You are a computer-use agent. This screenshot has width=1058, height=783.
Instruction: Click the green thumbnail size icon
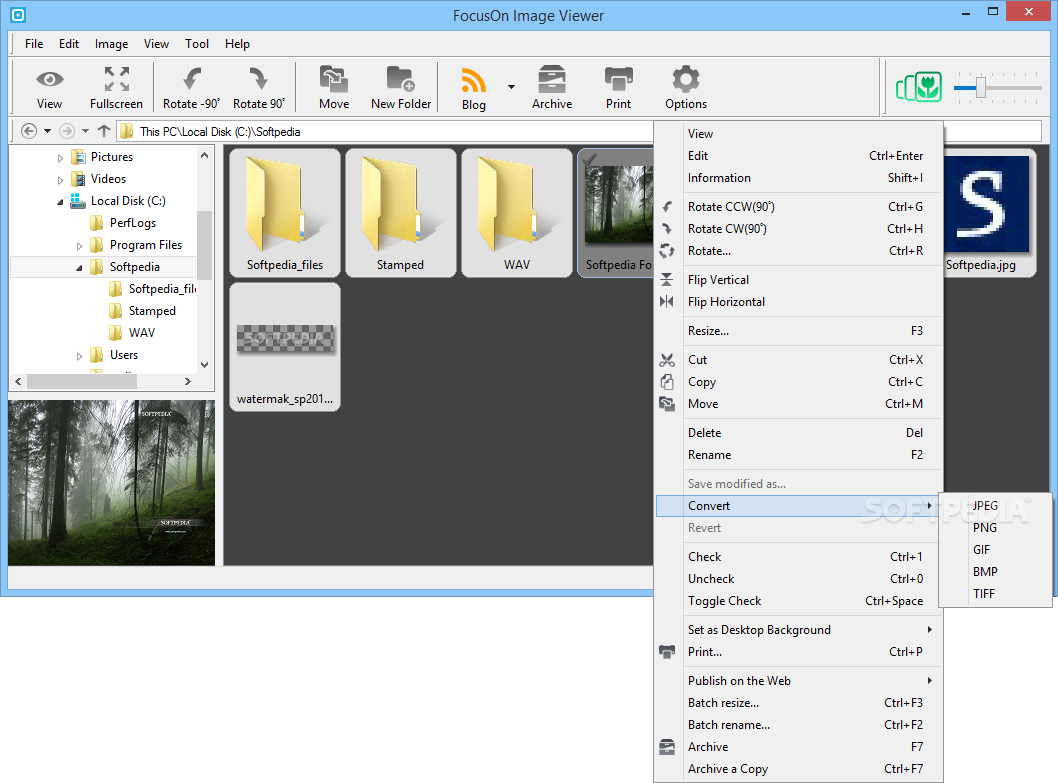[x=918, y=88]
